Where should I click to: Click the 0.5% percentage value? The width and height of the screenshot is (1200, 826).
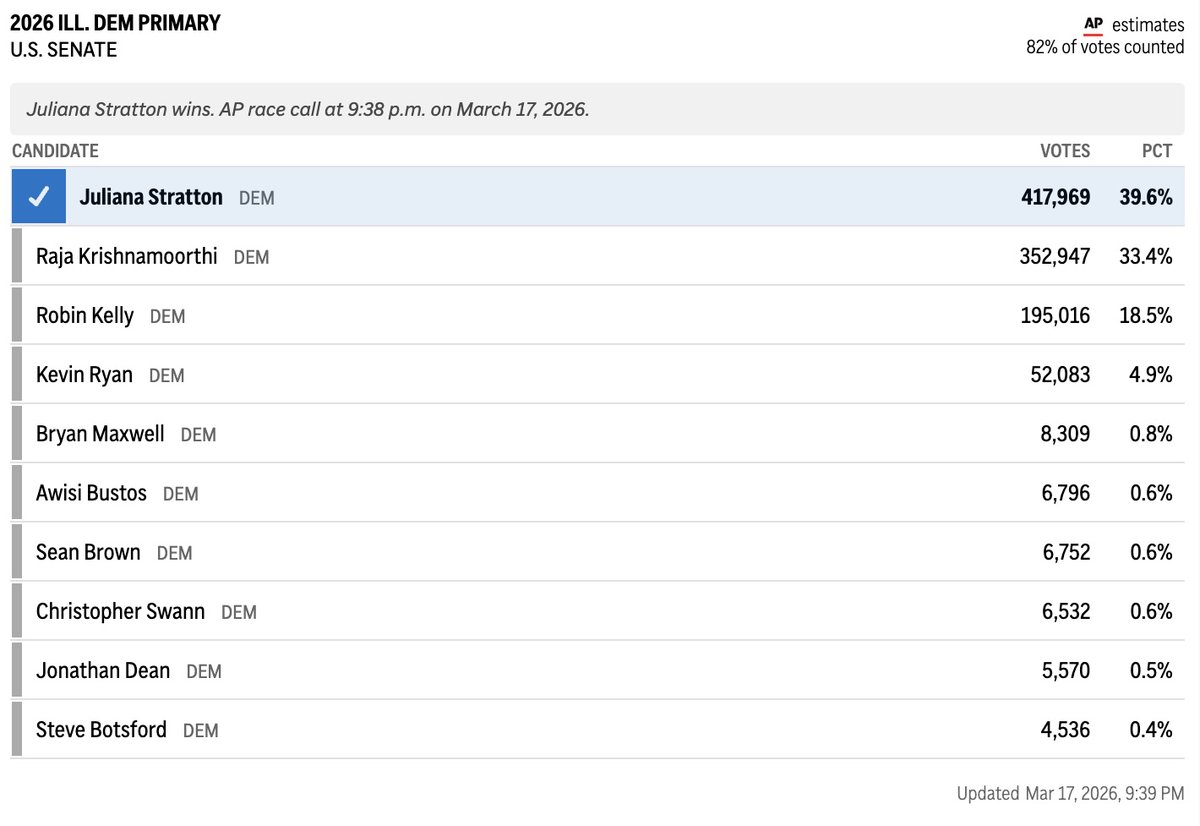1151,670
